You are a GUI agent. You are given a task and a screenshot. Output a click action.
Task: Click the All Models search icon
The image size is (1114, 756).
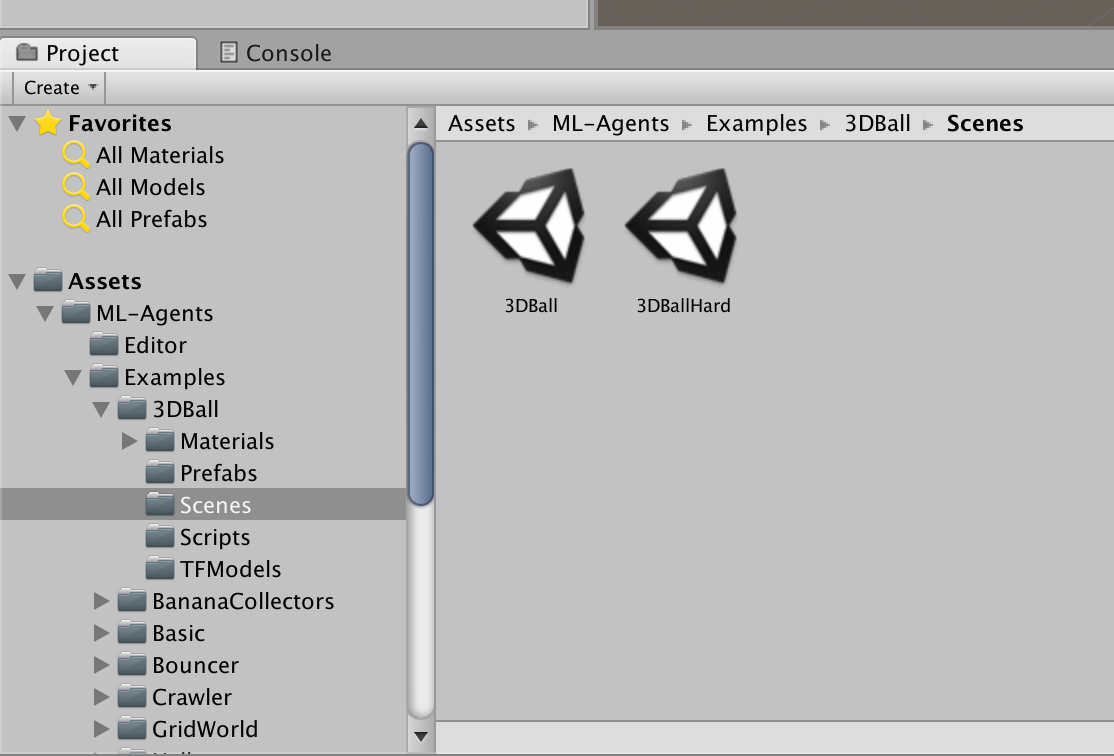75,186
